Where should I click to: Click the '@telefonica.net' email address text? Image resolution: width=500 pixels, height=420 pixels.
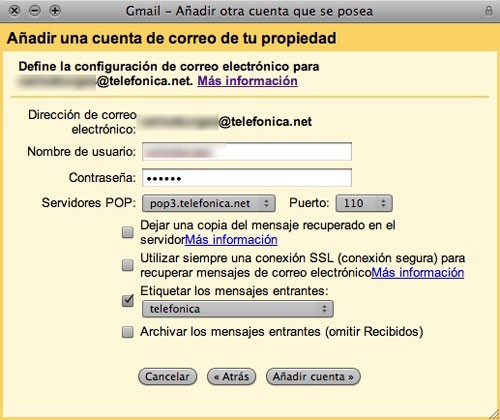265,122
